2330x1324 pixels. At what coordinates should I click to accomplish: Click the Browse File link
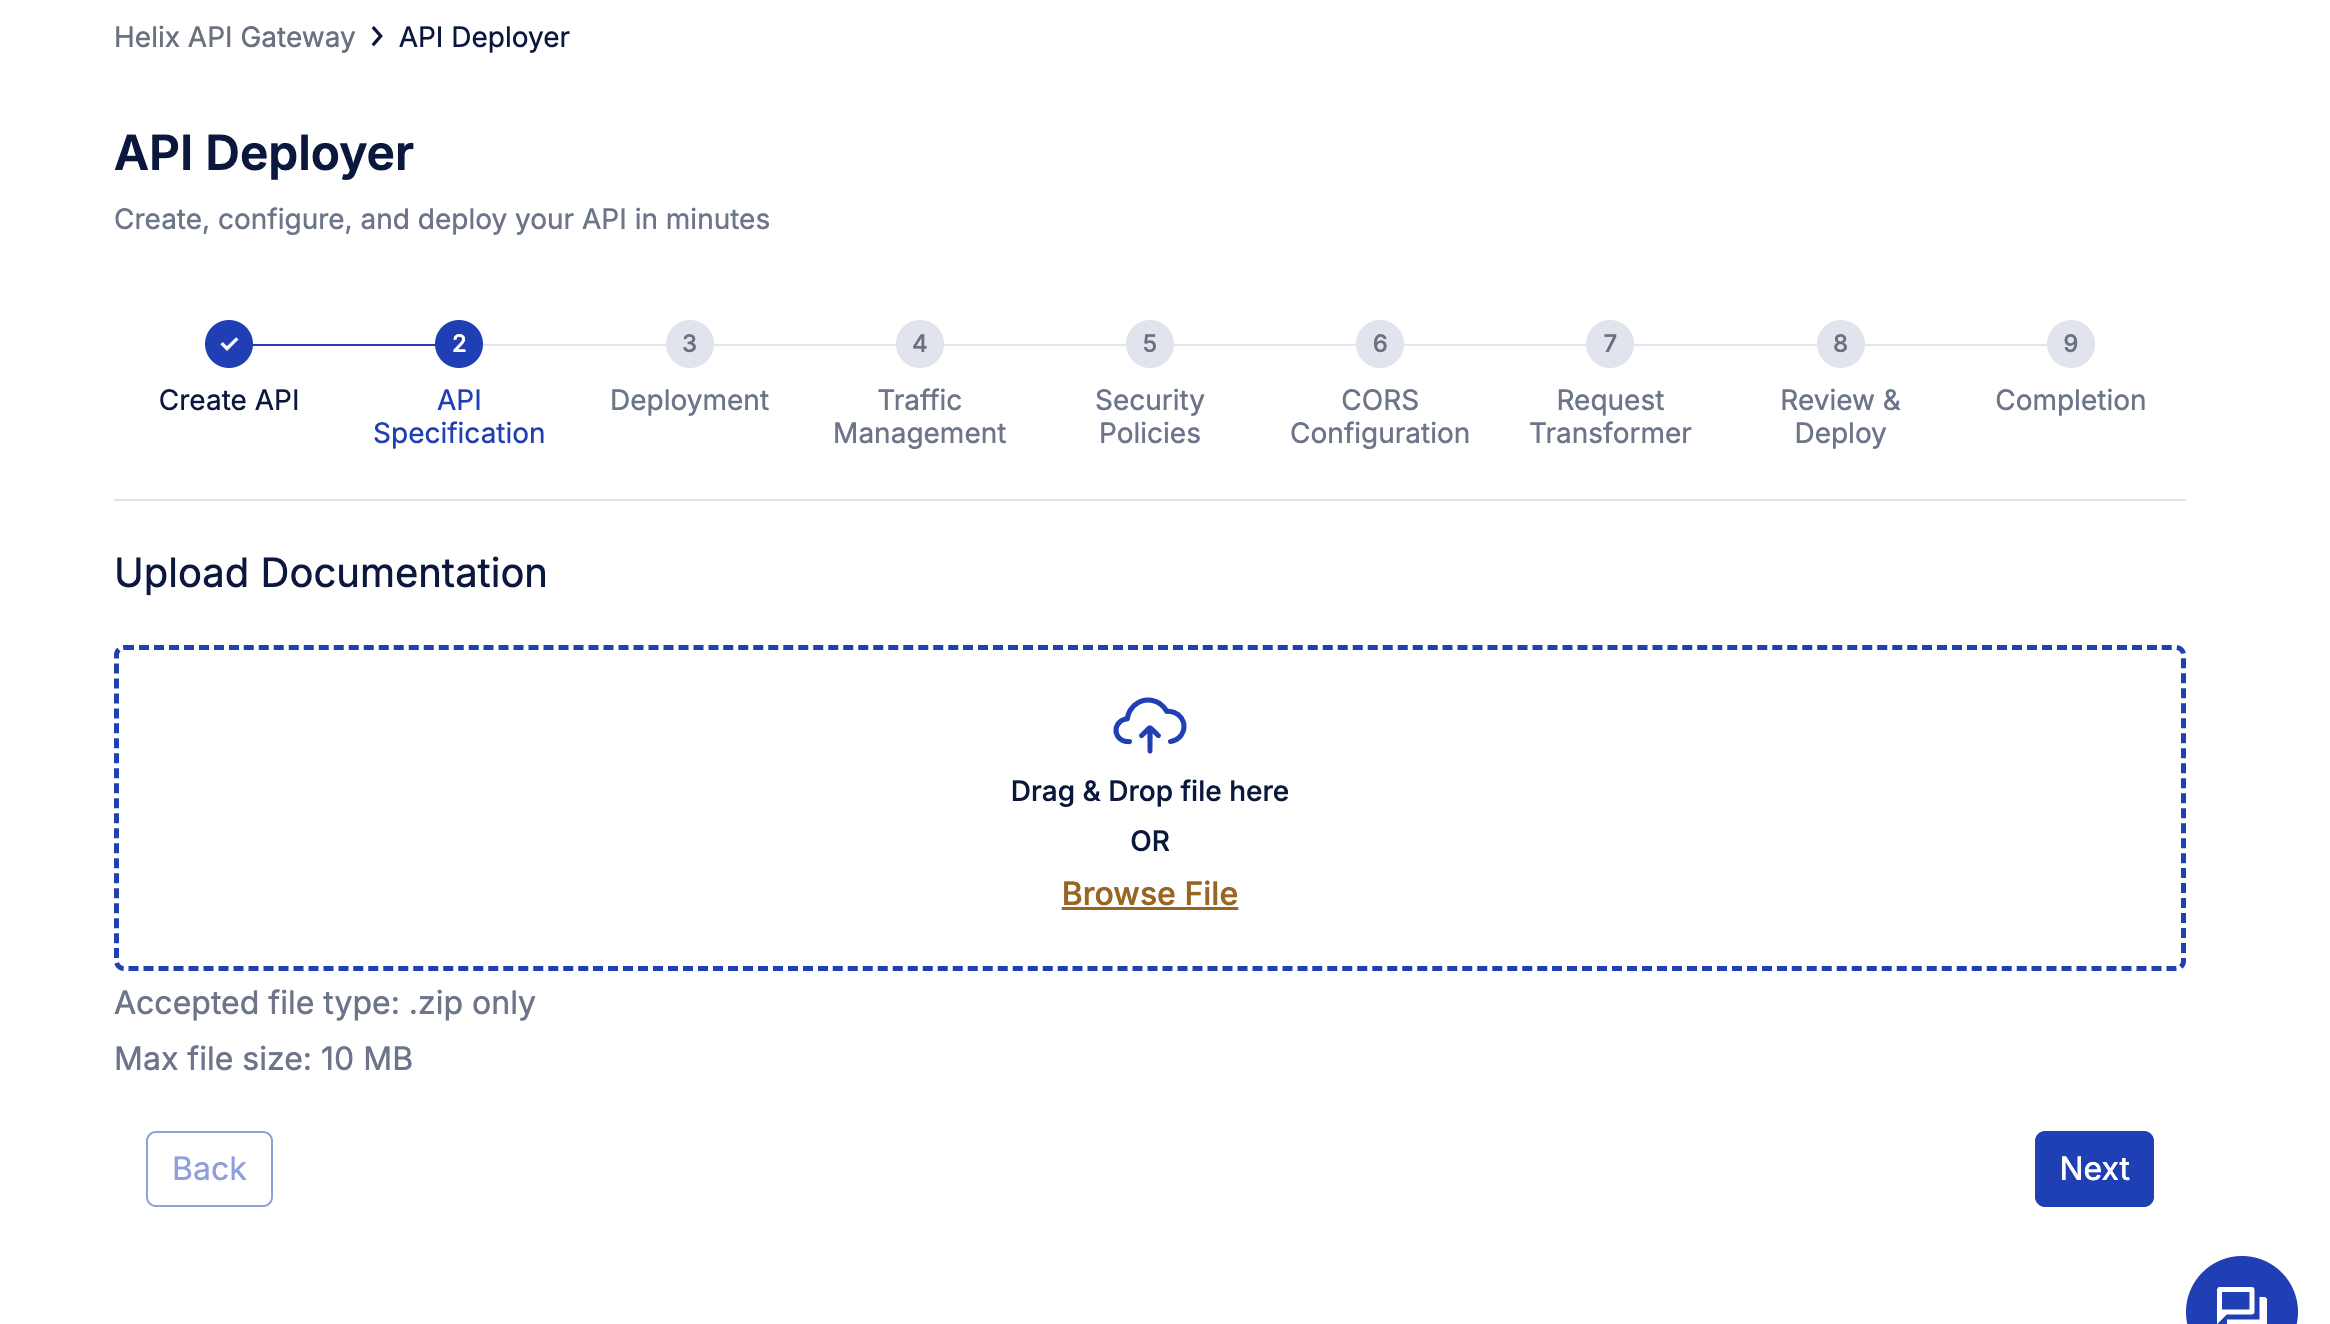(x=1149, y=893)
